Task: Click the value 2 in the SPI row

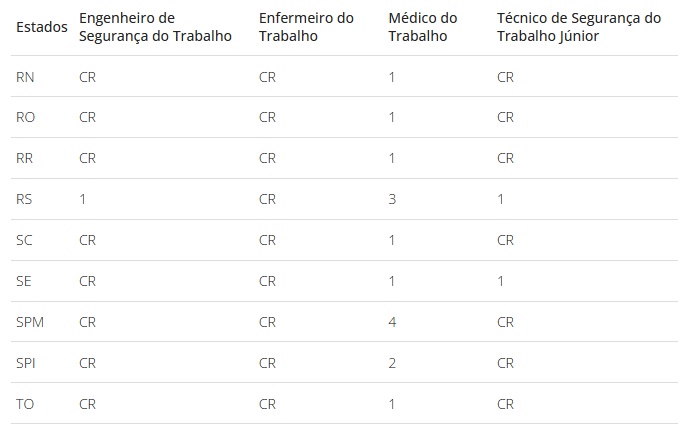Action: 392,363
